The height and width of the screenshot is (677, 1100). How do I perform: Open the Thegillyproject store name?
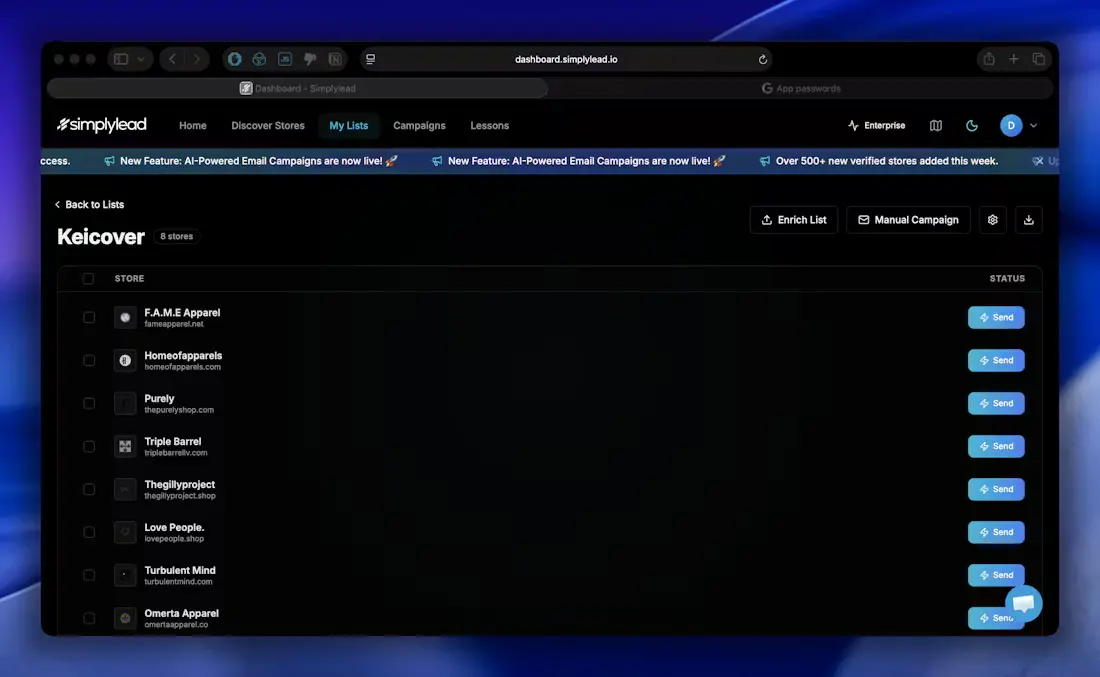[180, 484]
